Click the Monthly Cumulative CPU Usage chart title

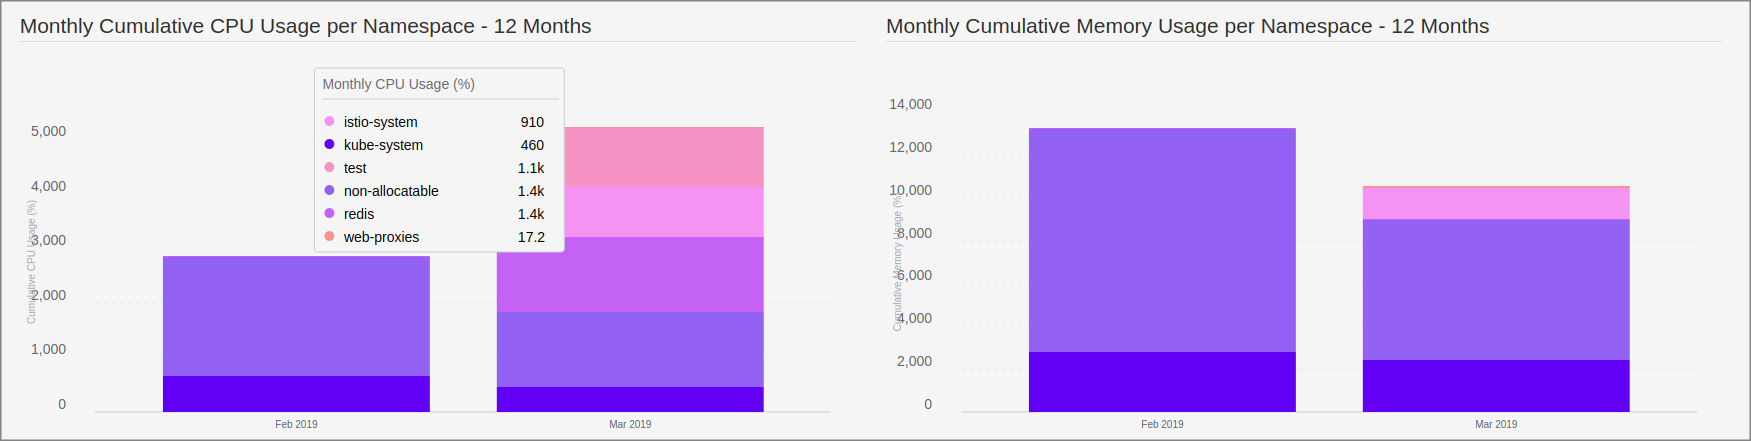(x=305, y=26)
